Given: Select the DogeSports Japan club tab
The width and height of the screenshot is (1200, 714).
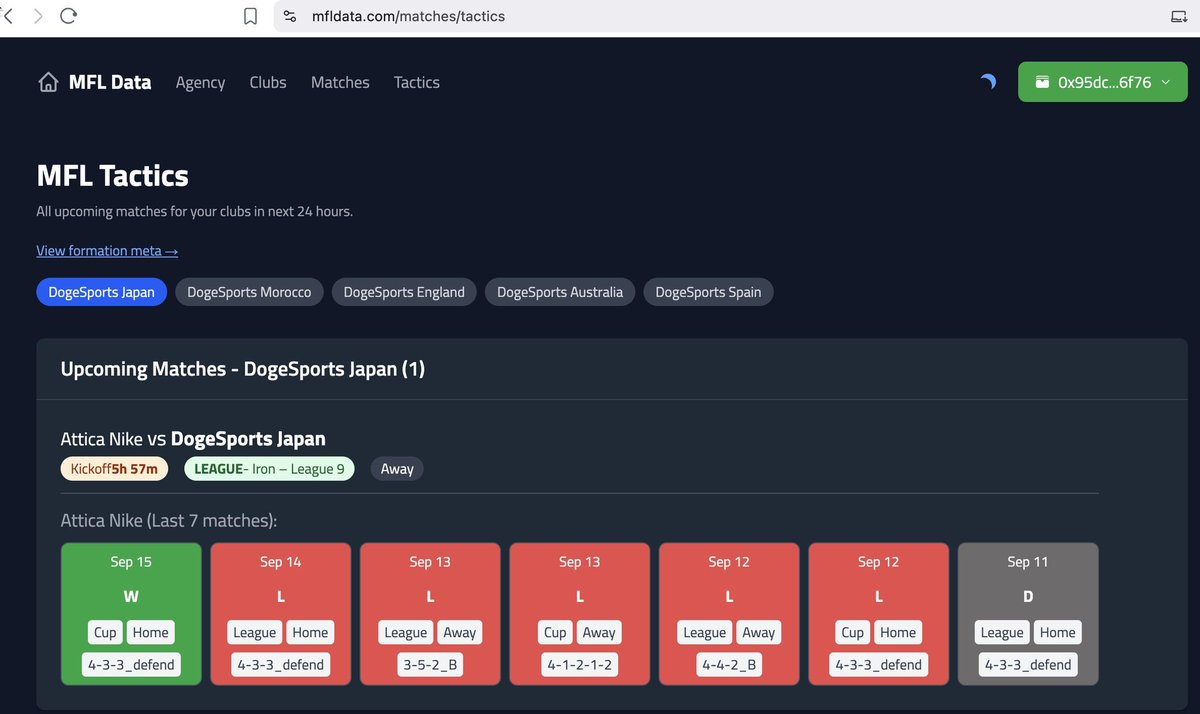Looking at the screenshot, I should 102,292.
